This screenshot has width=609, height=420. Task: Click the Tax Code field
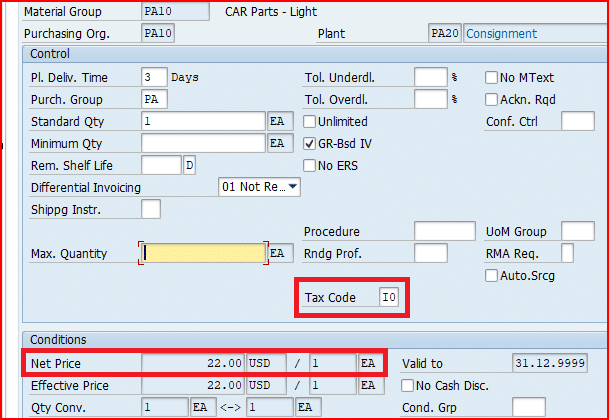click(388, 297)
